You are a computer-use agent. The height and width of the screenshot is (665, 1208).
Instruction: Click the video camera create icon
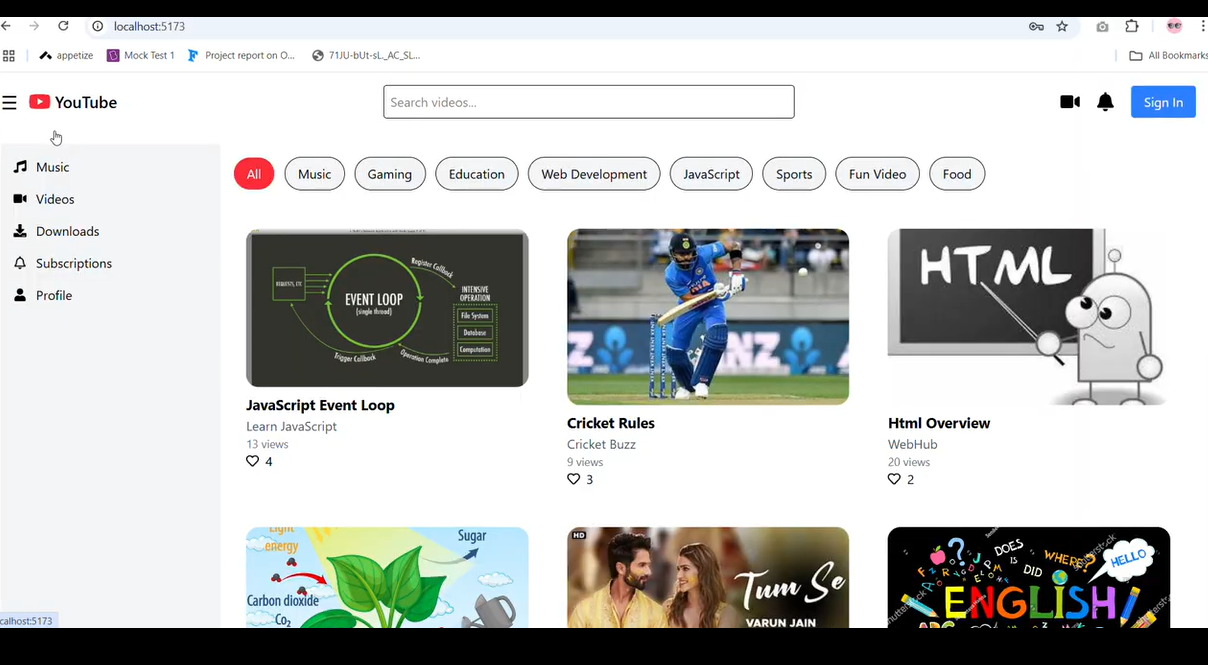[1070, 102]
